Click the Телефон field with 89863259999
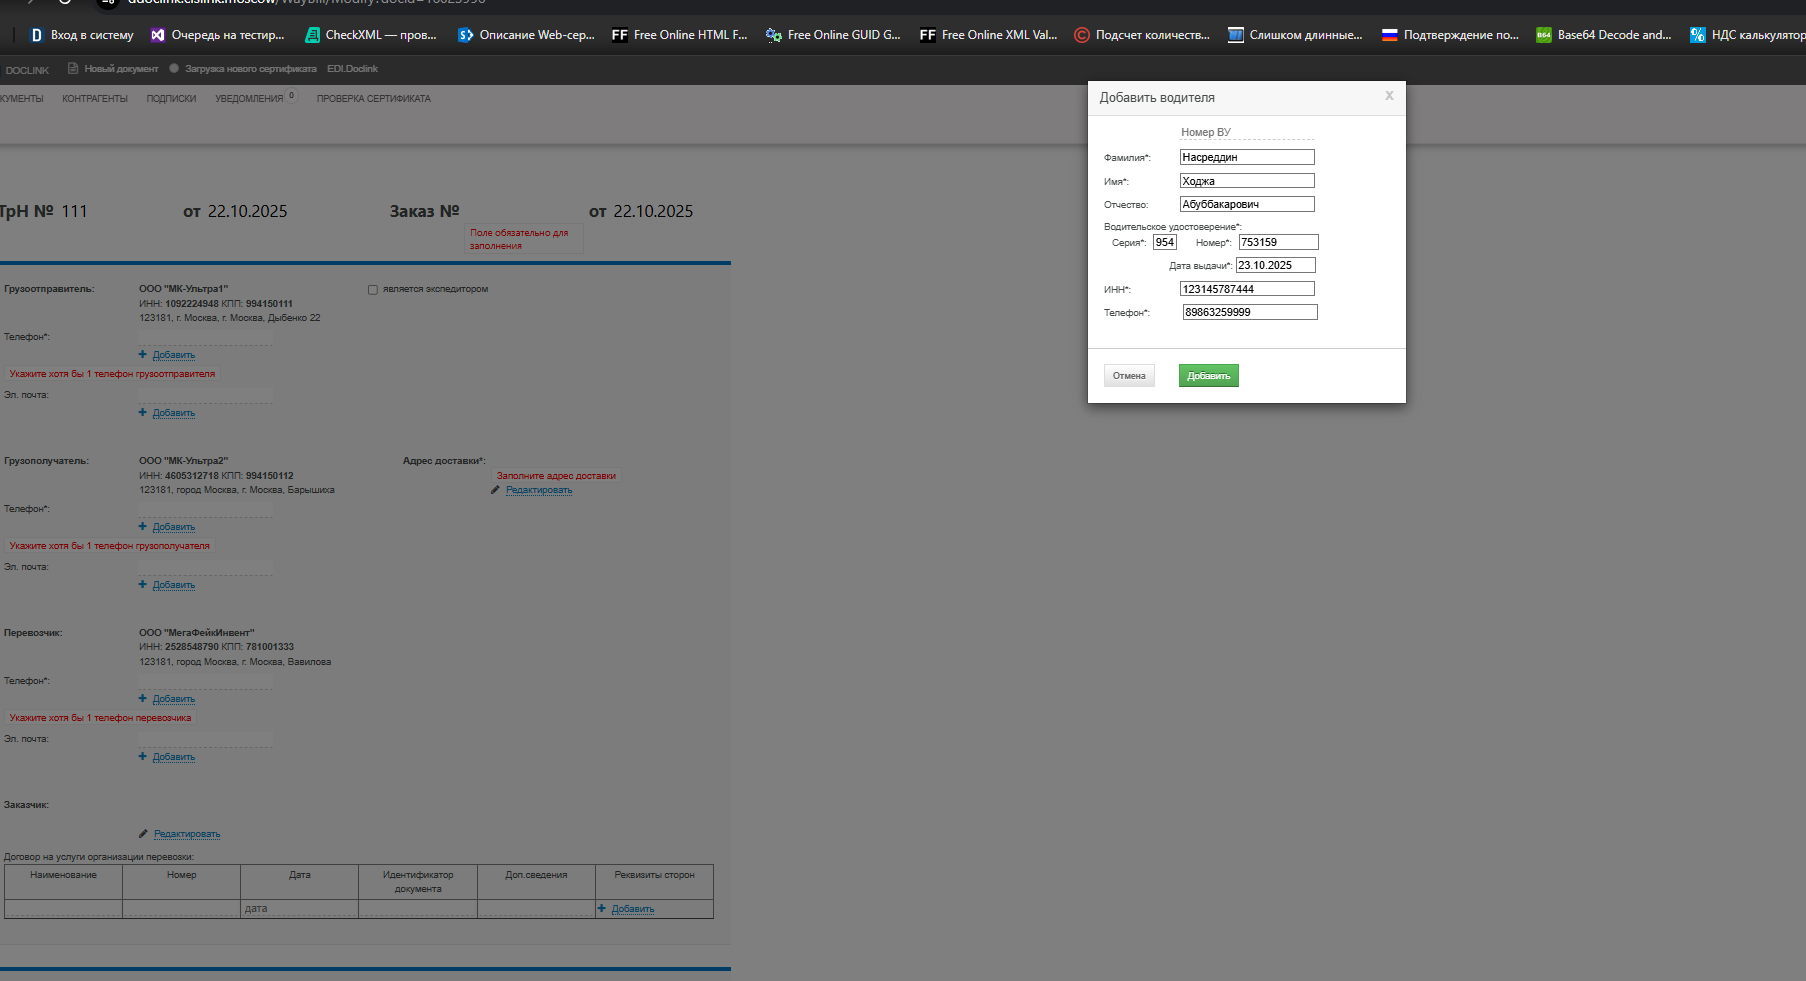This screenshot has width=1806, height=981. 1250,312
